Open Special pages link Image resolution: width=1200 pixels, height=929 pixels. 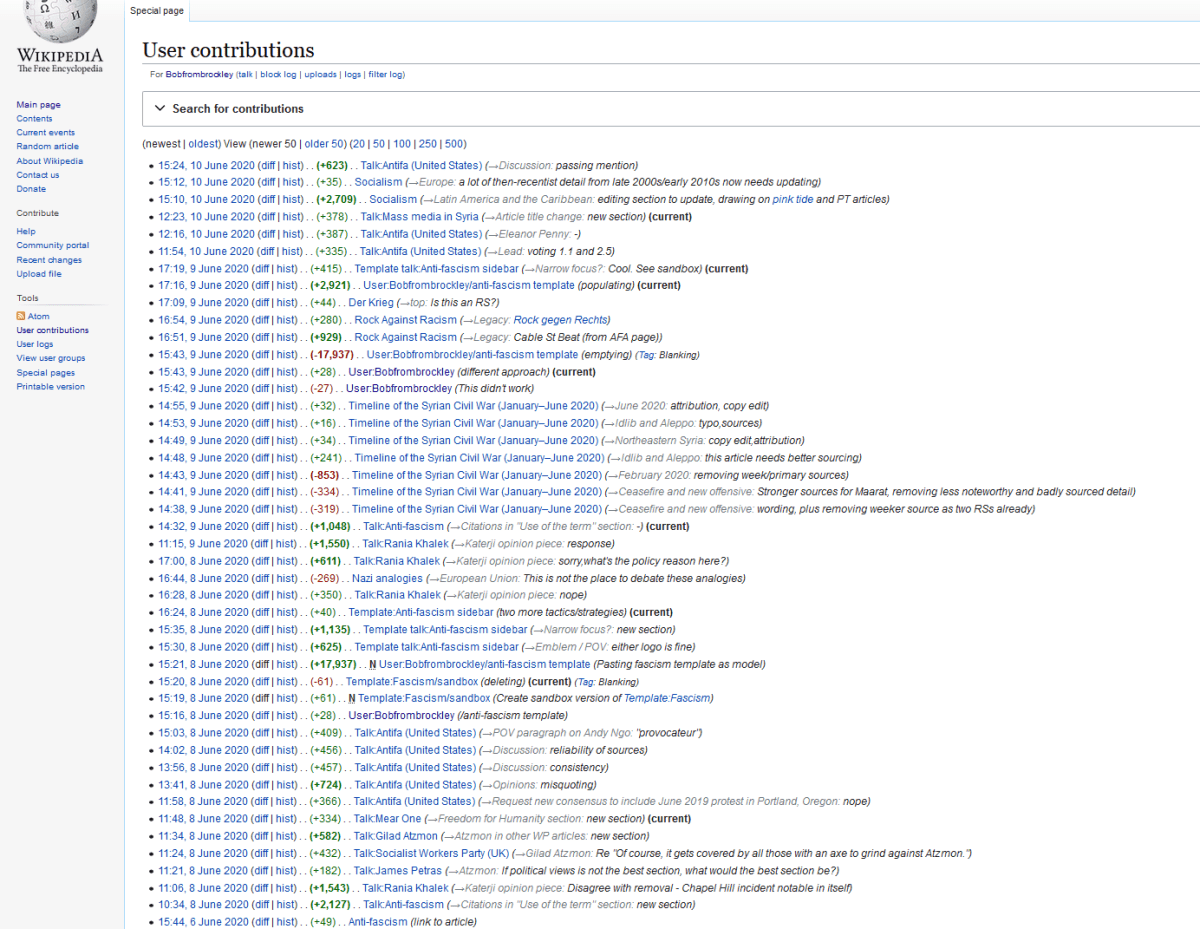coord(46,372)
